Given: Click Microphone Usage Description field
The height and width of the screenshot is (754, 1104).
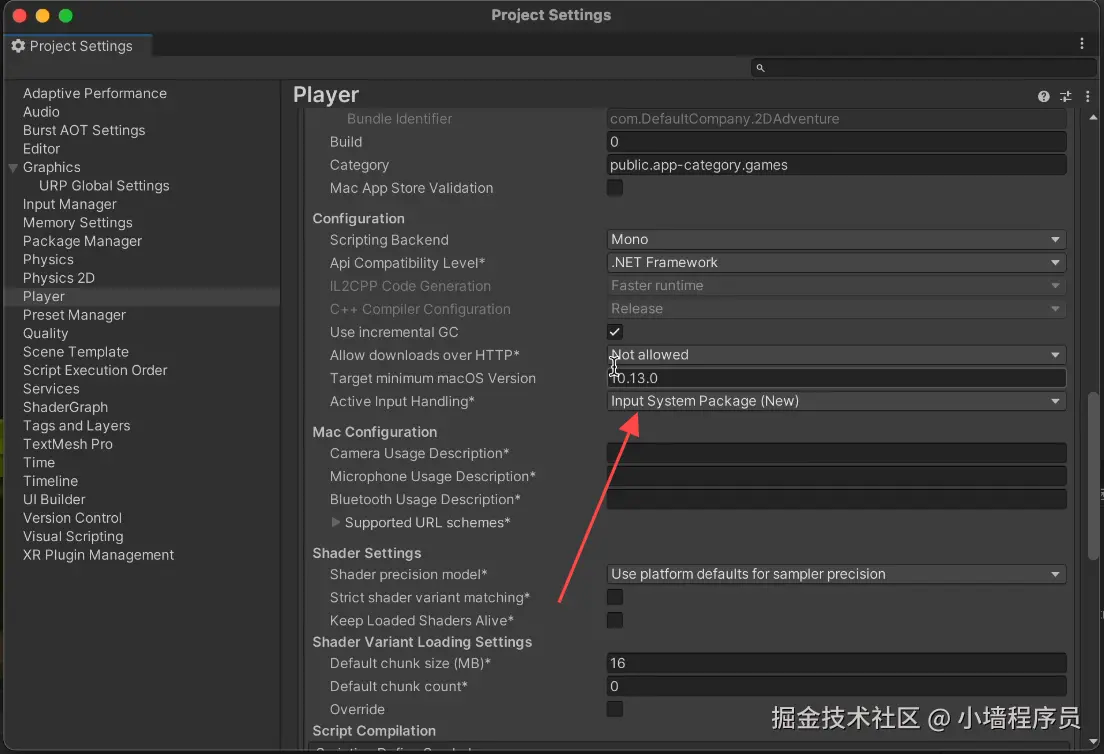Looking at the screenshot, I should 836,477.
